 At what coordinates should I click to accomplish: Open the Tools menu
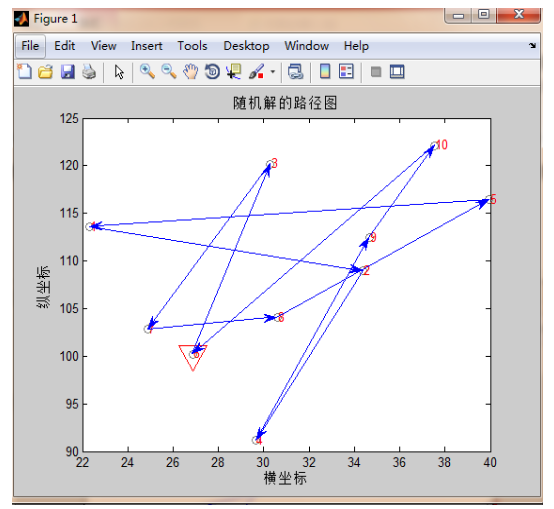192,46
